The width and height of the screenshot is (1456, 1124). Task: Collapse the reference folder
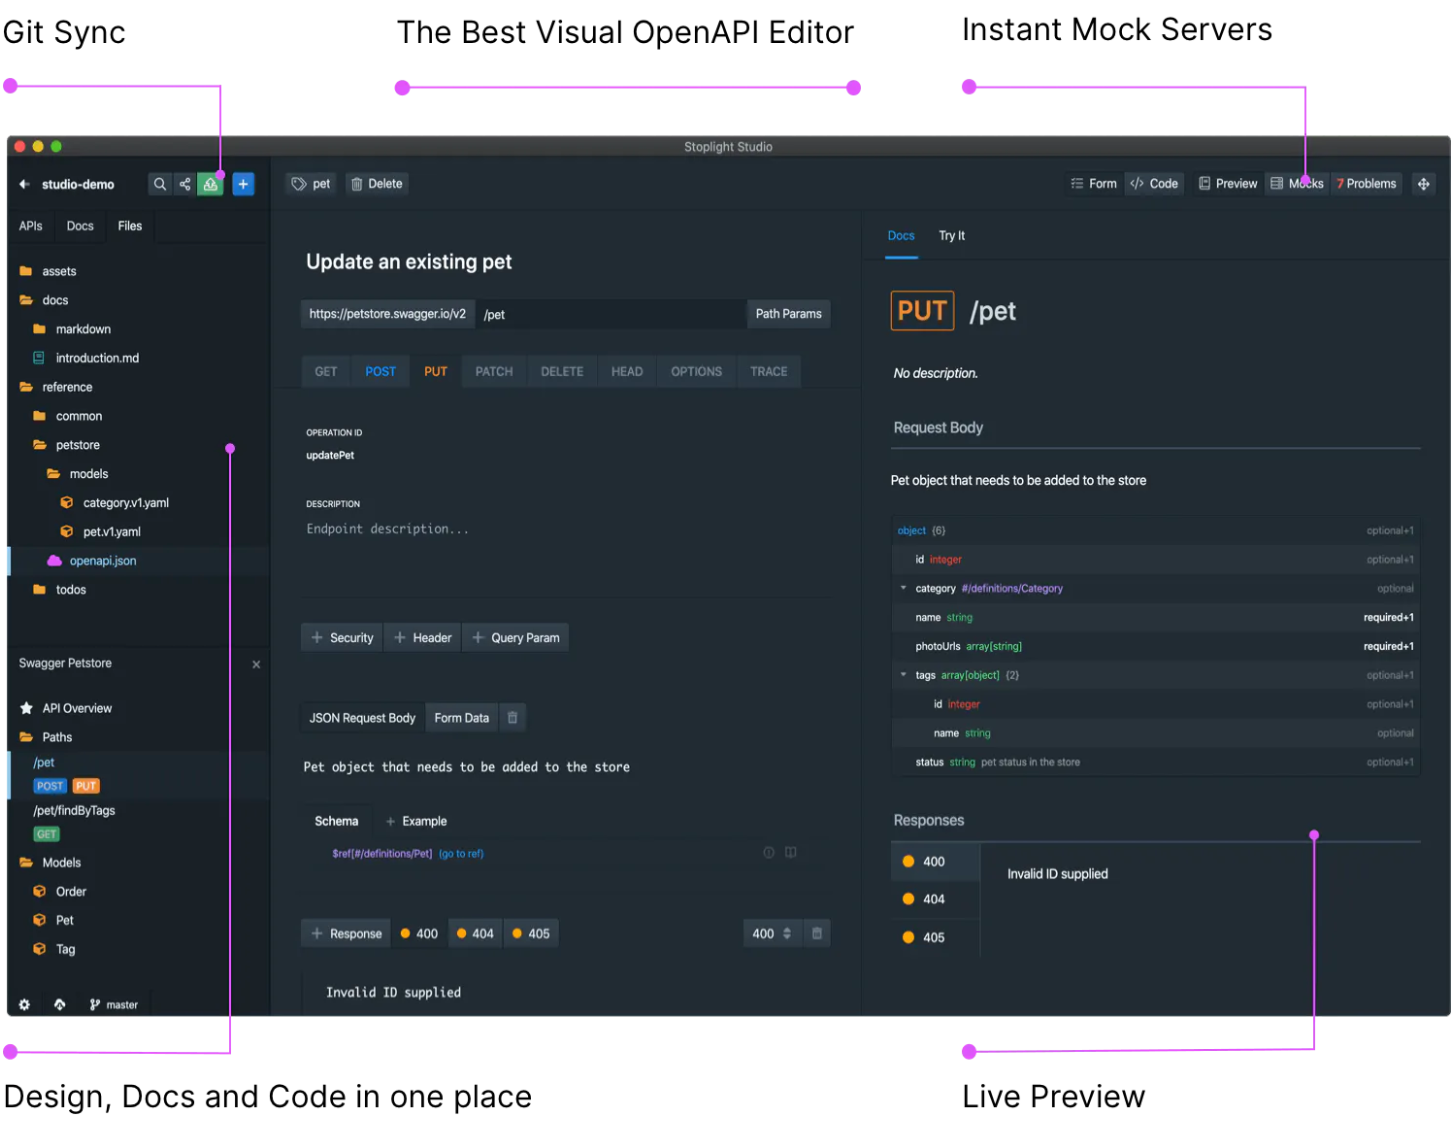click(138, 387)
